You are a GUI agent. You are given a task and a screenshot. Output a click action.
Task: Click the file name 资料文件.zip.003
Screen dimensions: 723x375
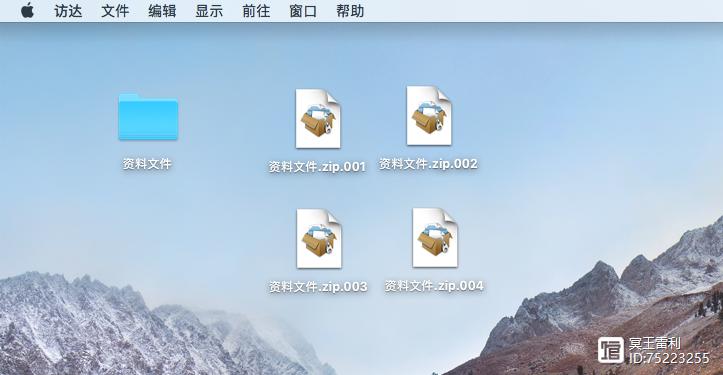tap(318, 286)
